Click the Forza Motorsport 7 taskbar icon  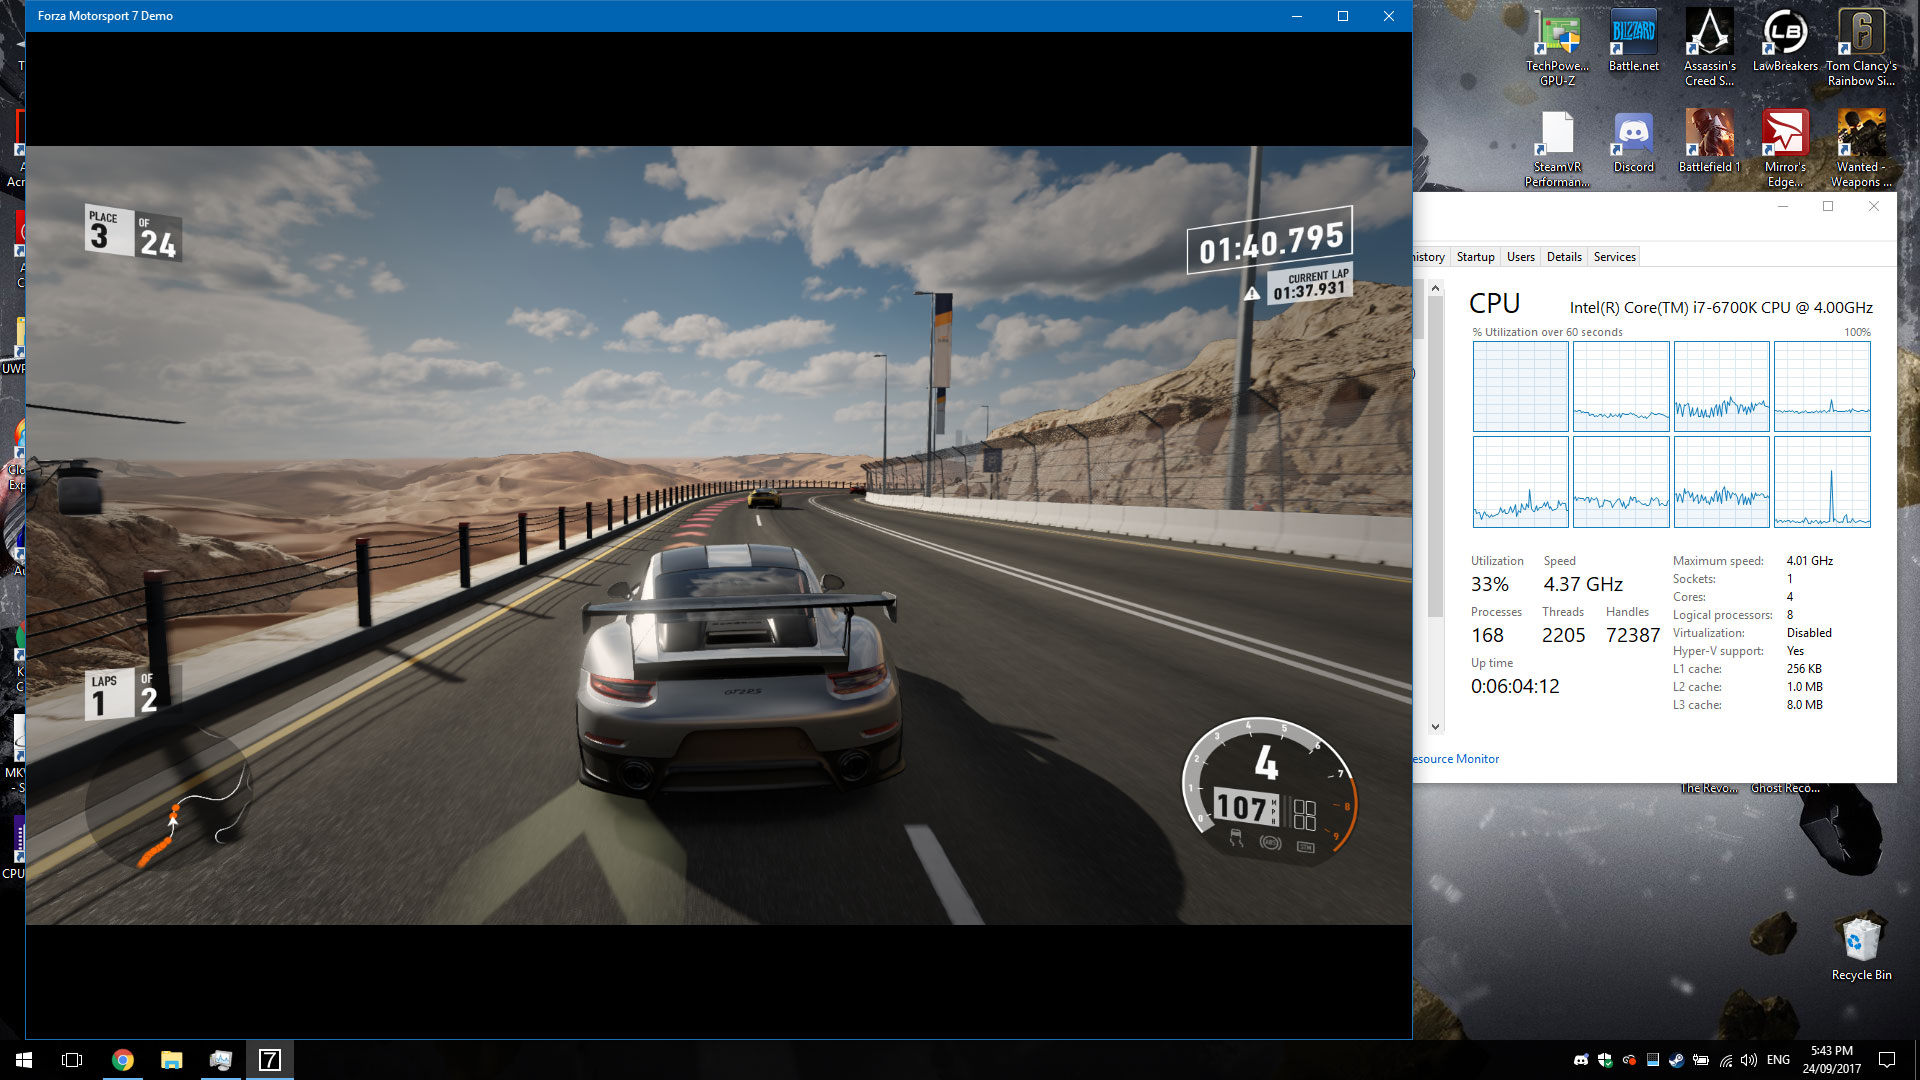tap(270, 1060)
